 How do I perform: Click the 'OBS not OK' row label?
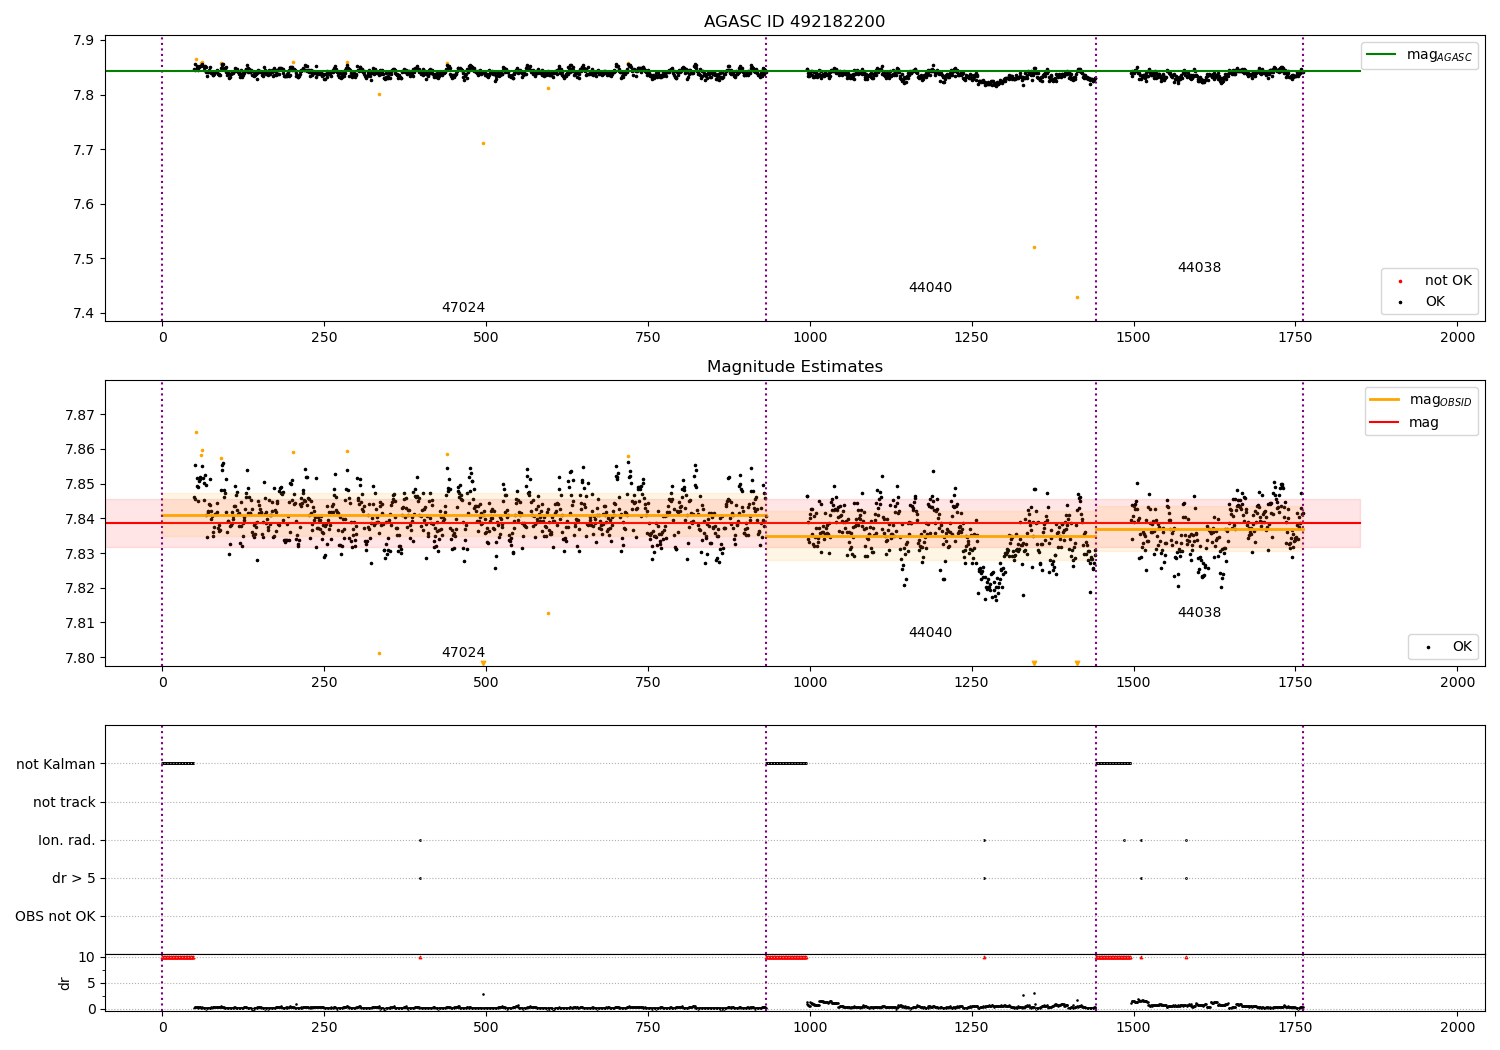click(x=55, y=916)
